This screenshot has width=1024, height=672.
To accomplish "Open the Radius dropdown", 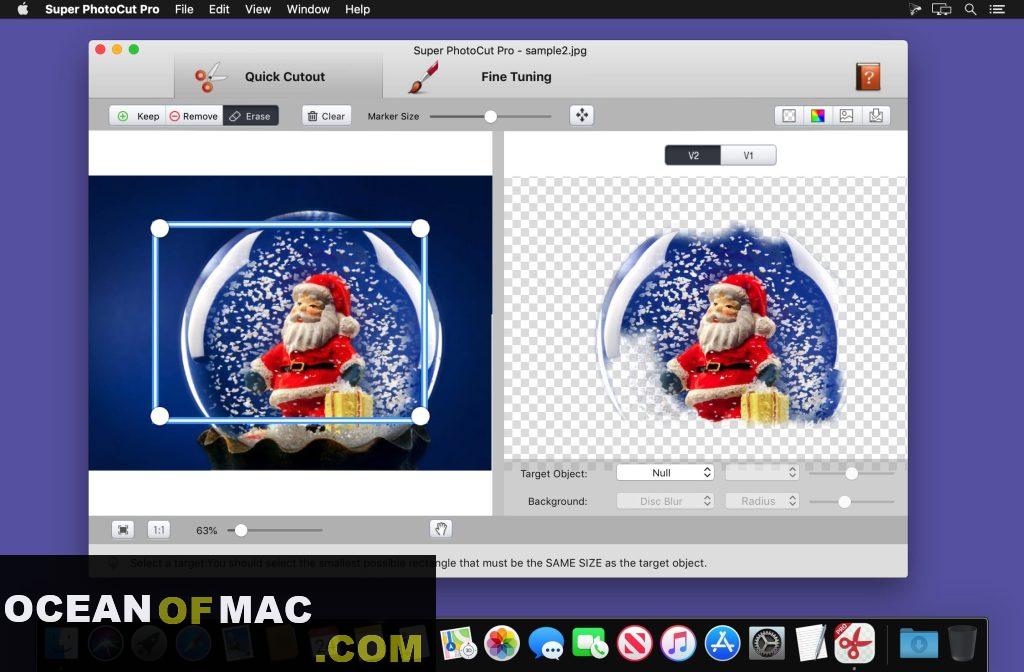I will pos(762,501).
